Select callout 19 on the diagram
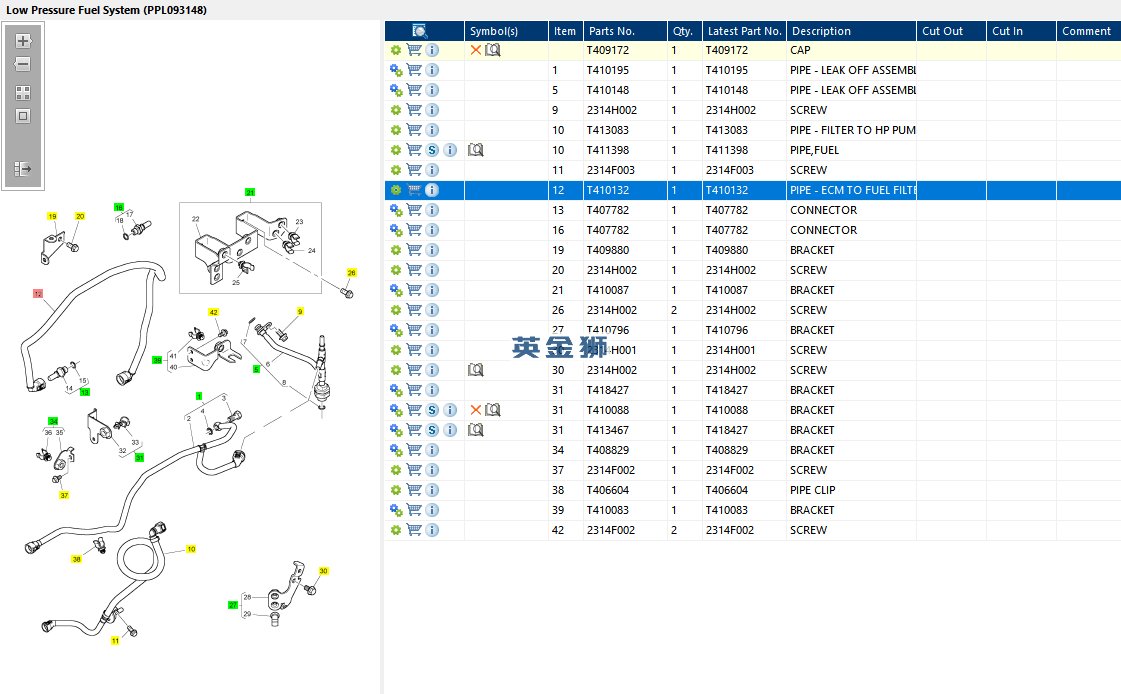The image size is (1121, 694). pos(52,216)
